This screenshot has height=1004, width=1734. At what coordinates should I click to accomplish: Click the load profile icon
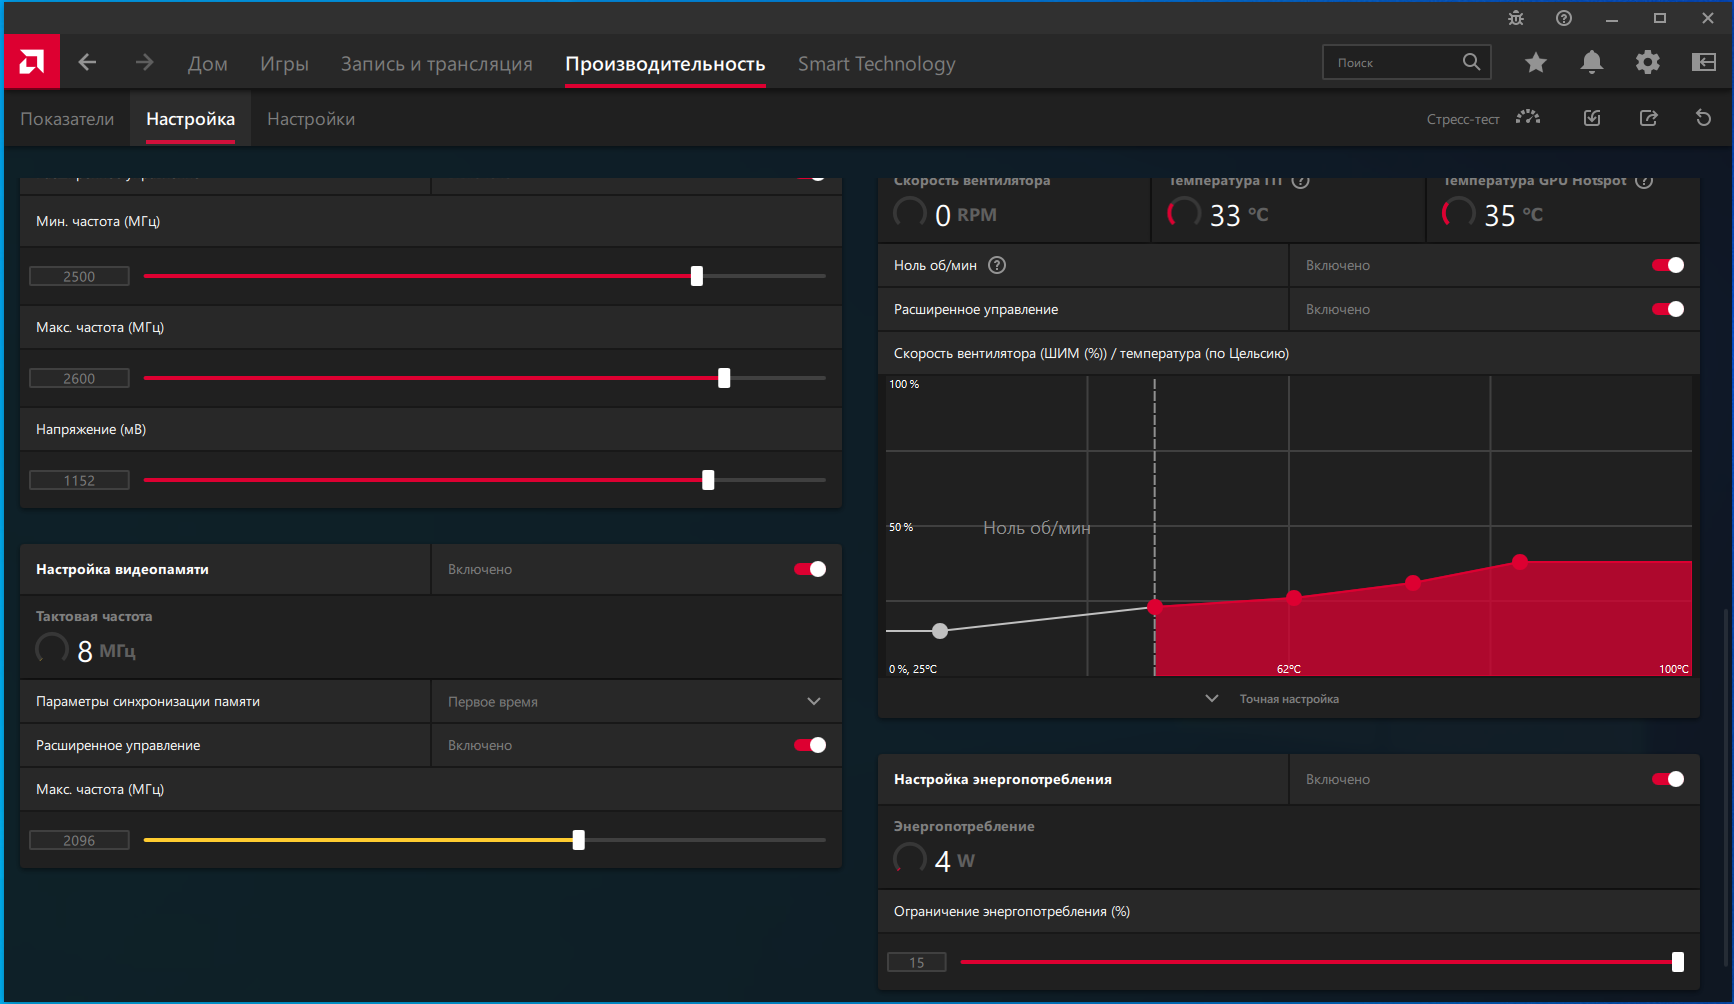pos(1592,118)
